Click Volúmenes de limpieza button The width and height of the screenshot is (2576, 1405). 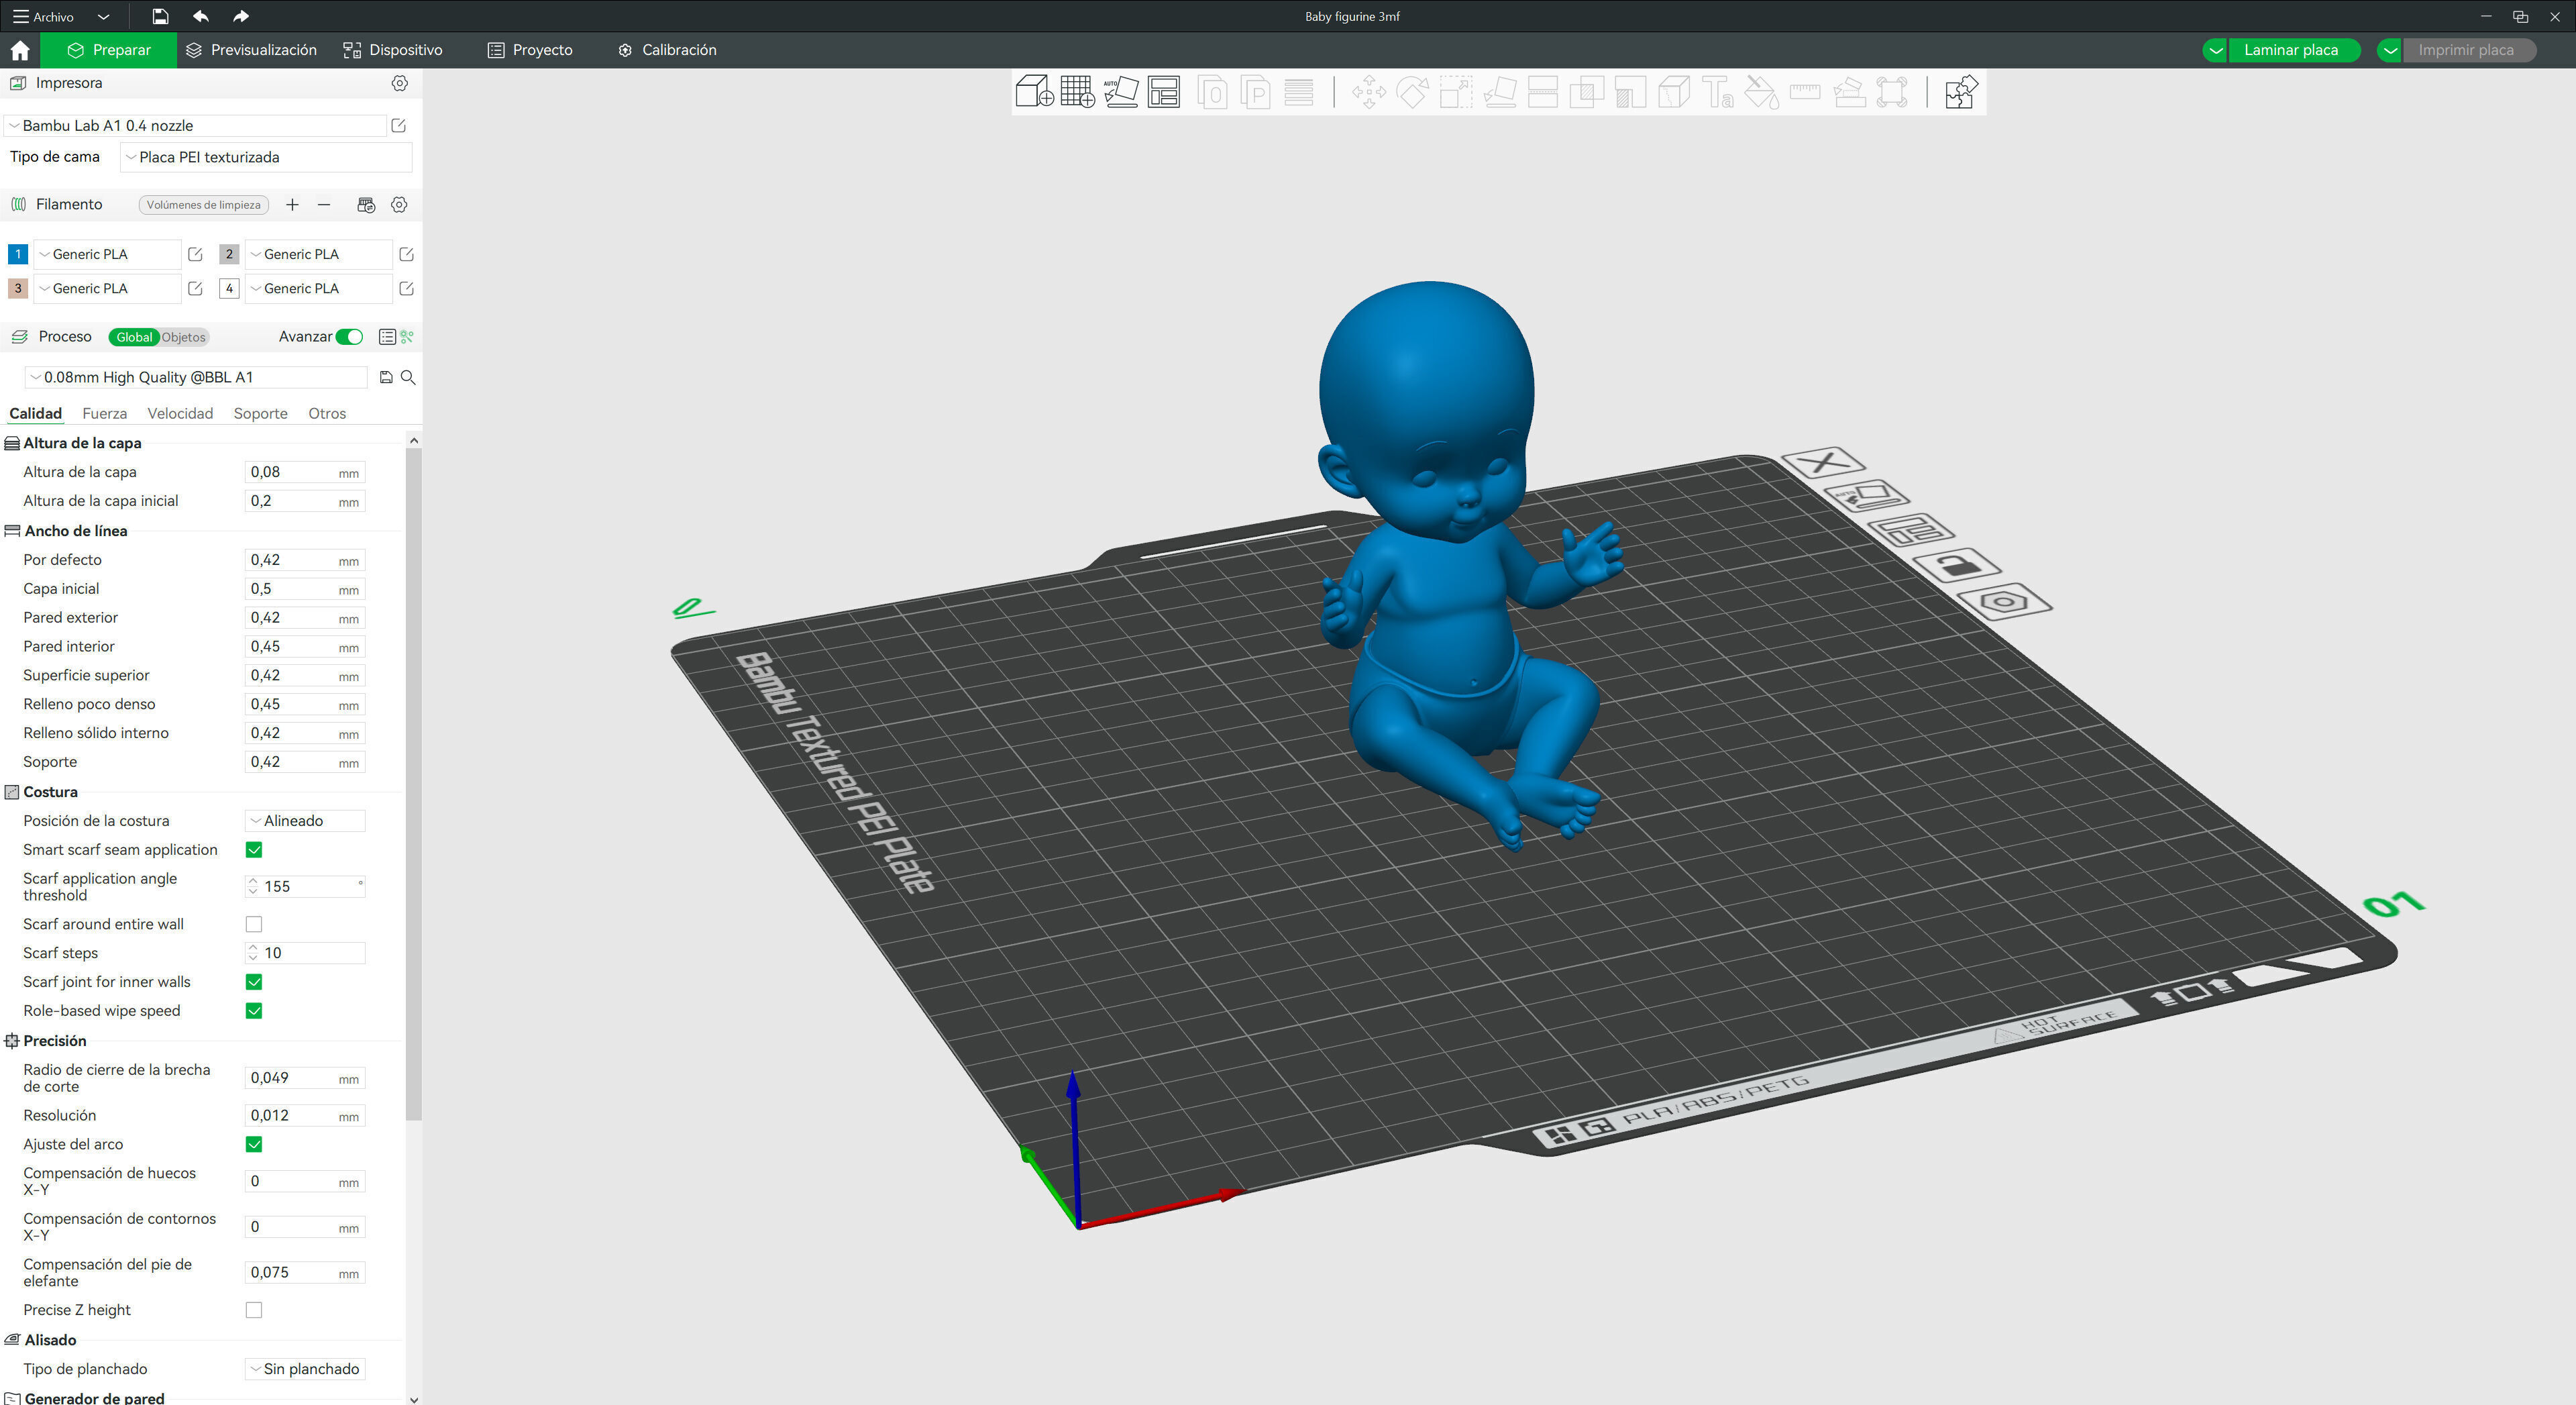tap(203, 205)
